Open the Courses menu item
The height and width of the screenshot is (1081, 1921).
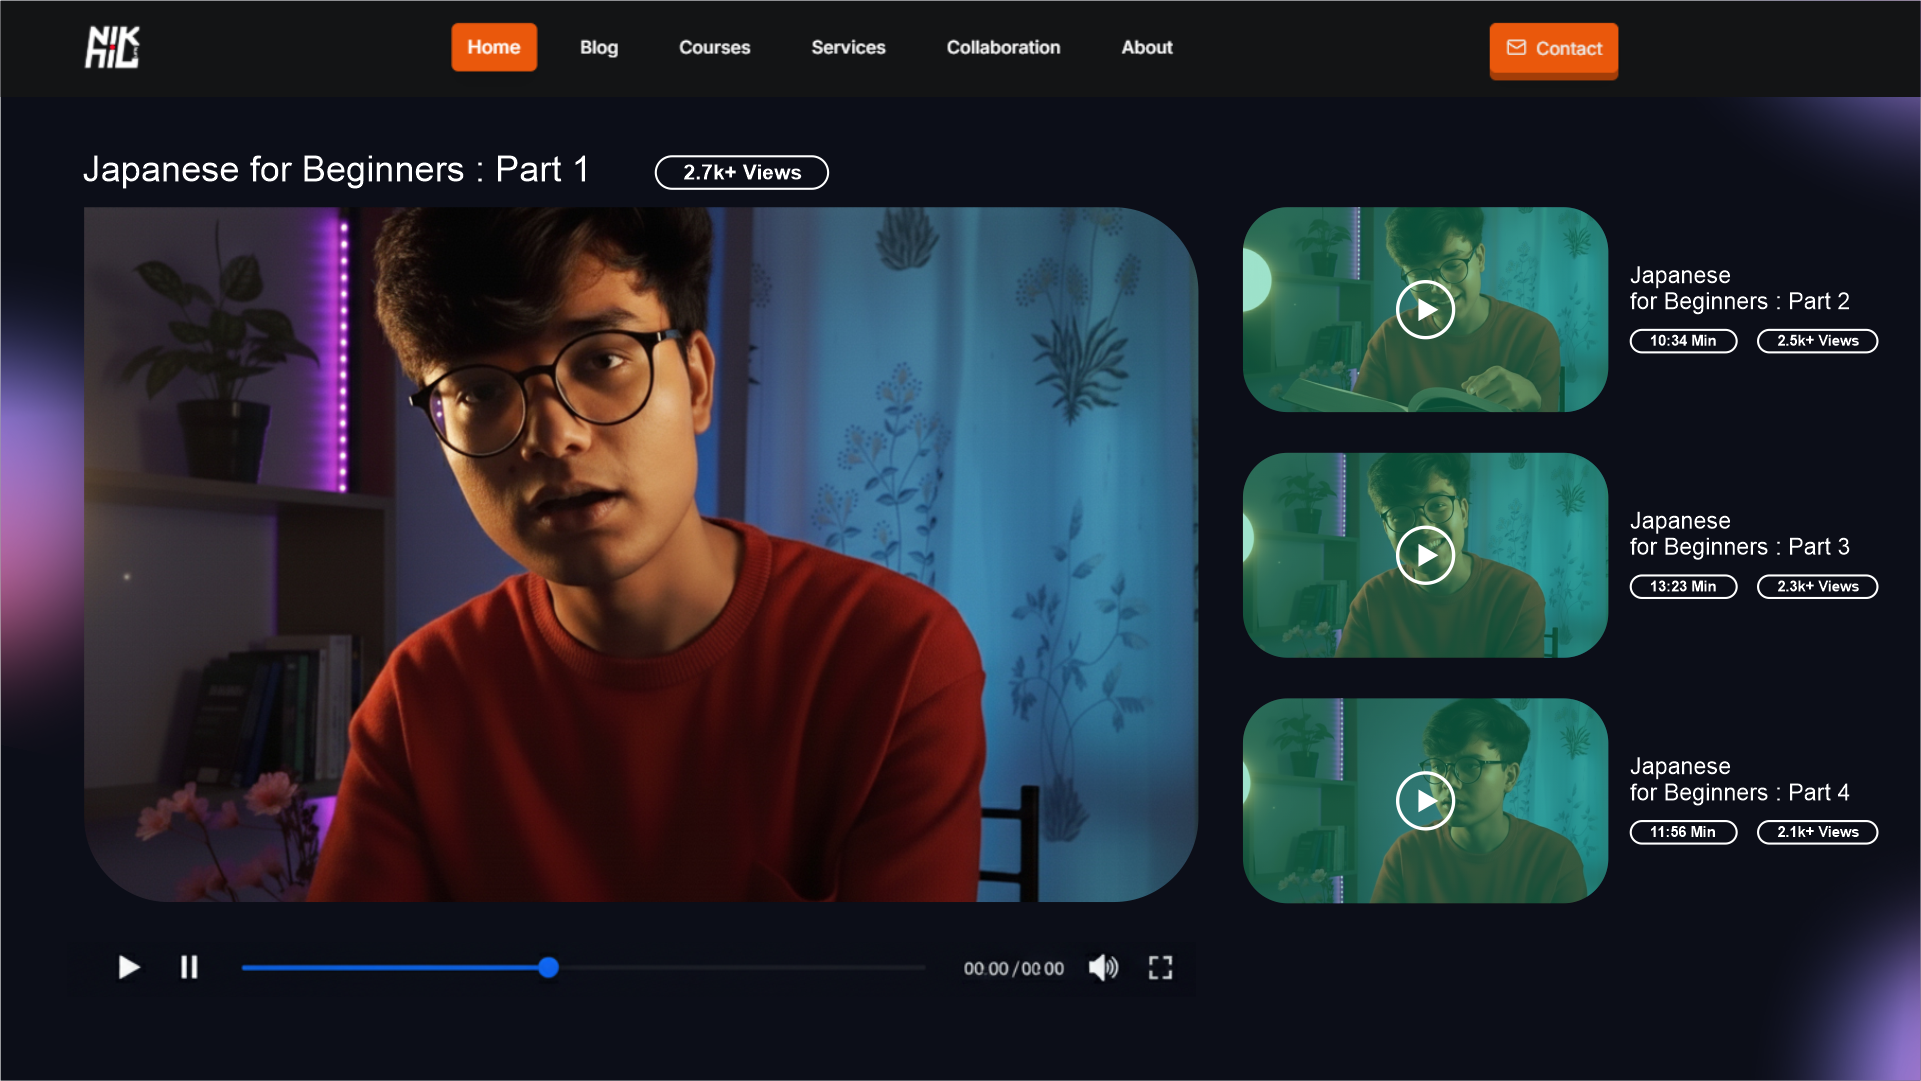[714, 47]
